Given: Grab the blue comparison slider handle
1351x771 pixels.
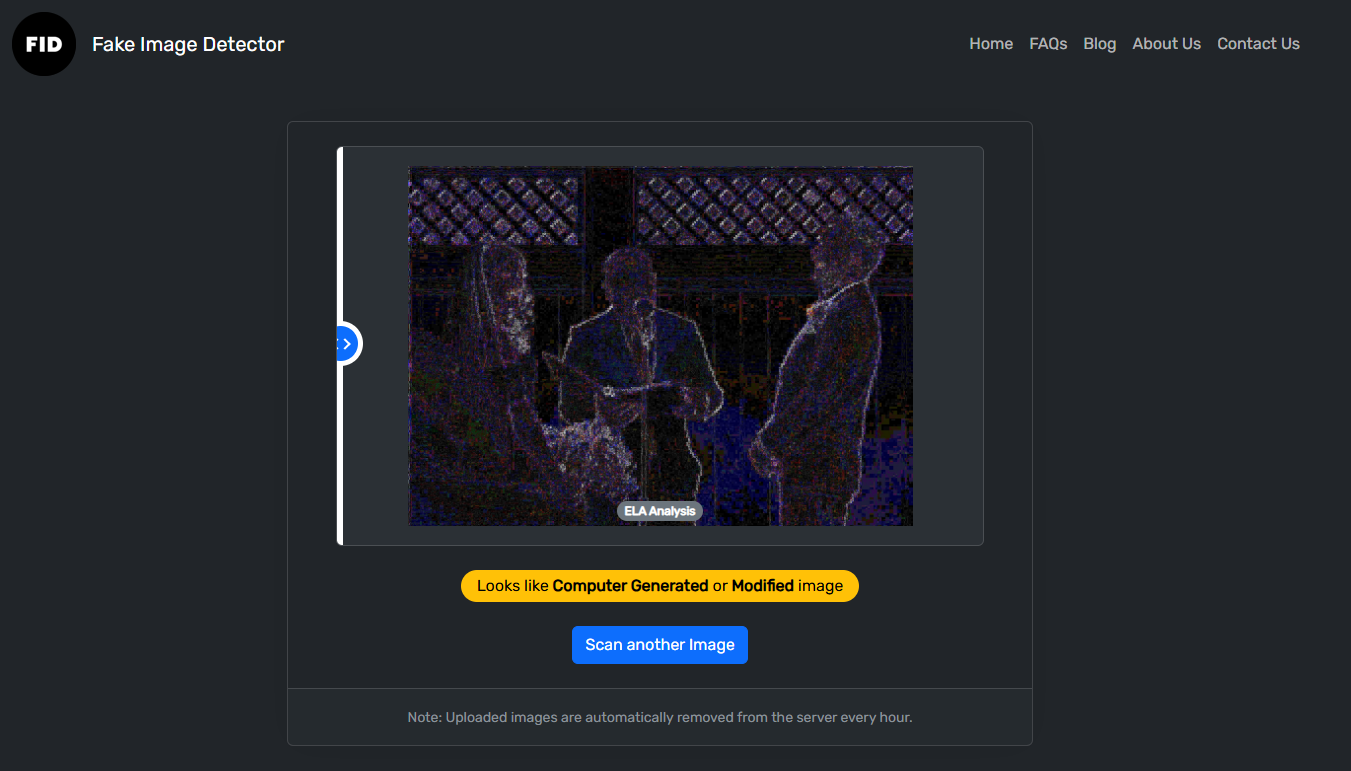Looking at the screenshot, I should 346,344.
